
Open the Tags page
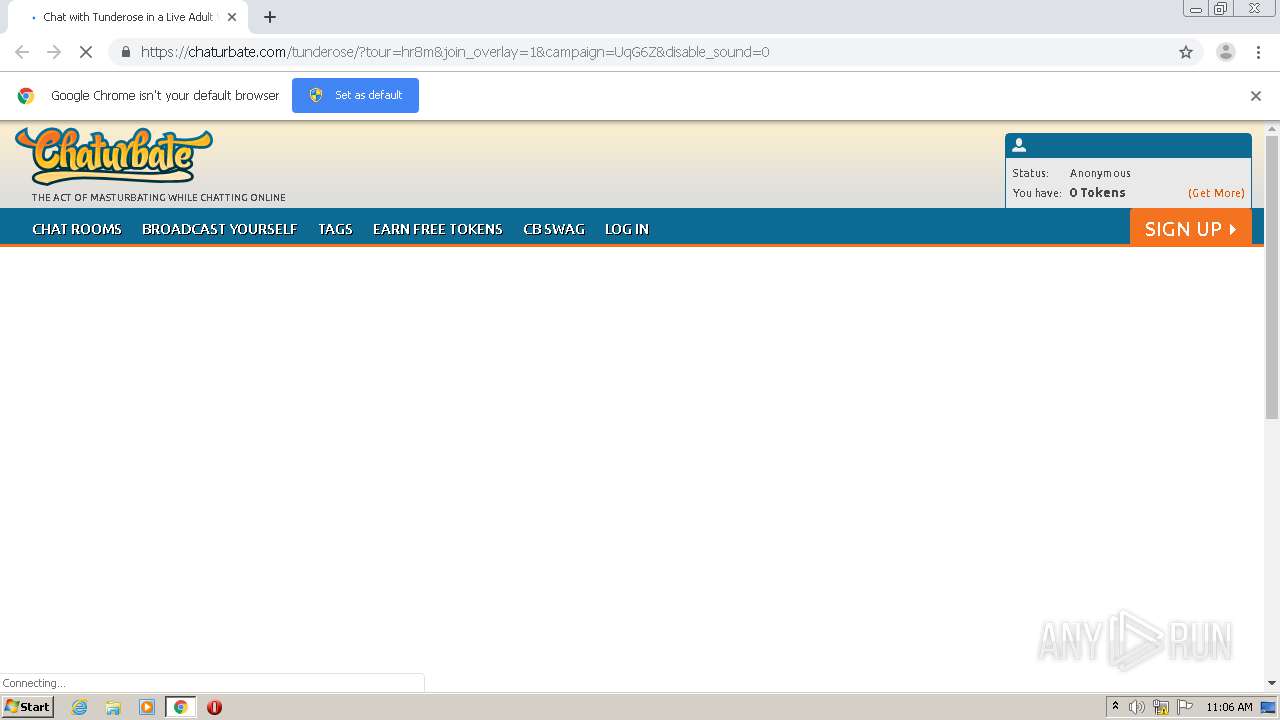click(x=335, y=229)
